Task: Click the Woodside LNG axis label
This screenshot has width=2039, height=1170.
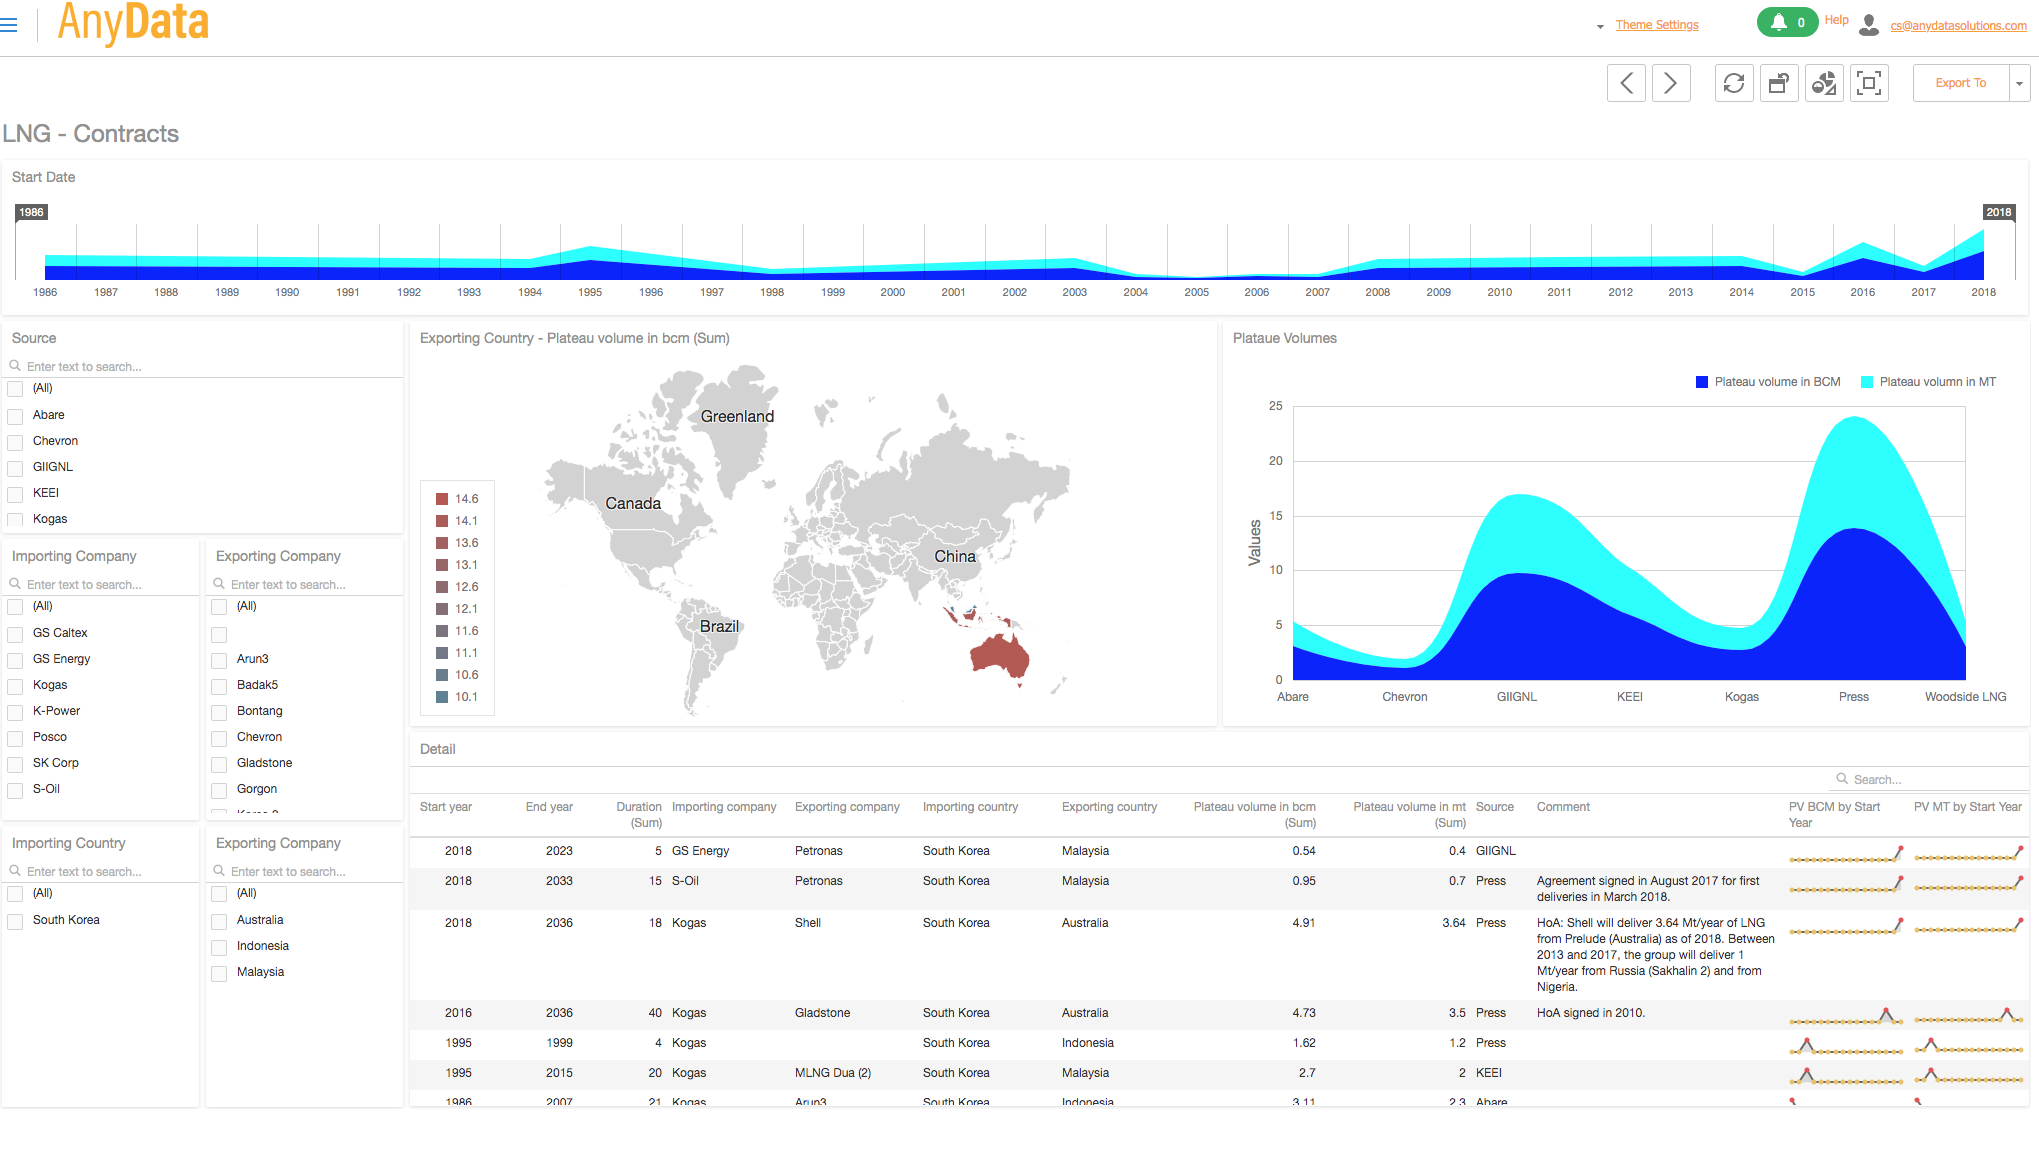Action: (1965, 697)
